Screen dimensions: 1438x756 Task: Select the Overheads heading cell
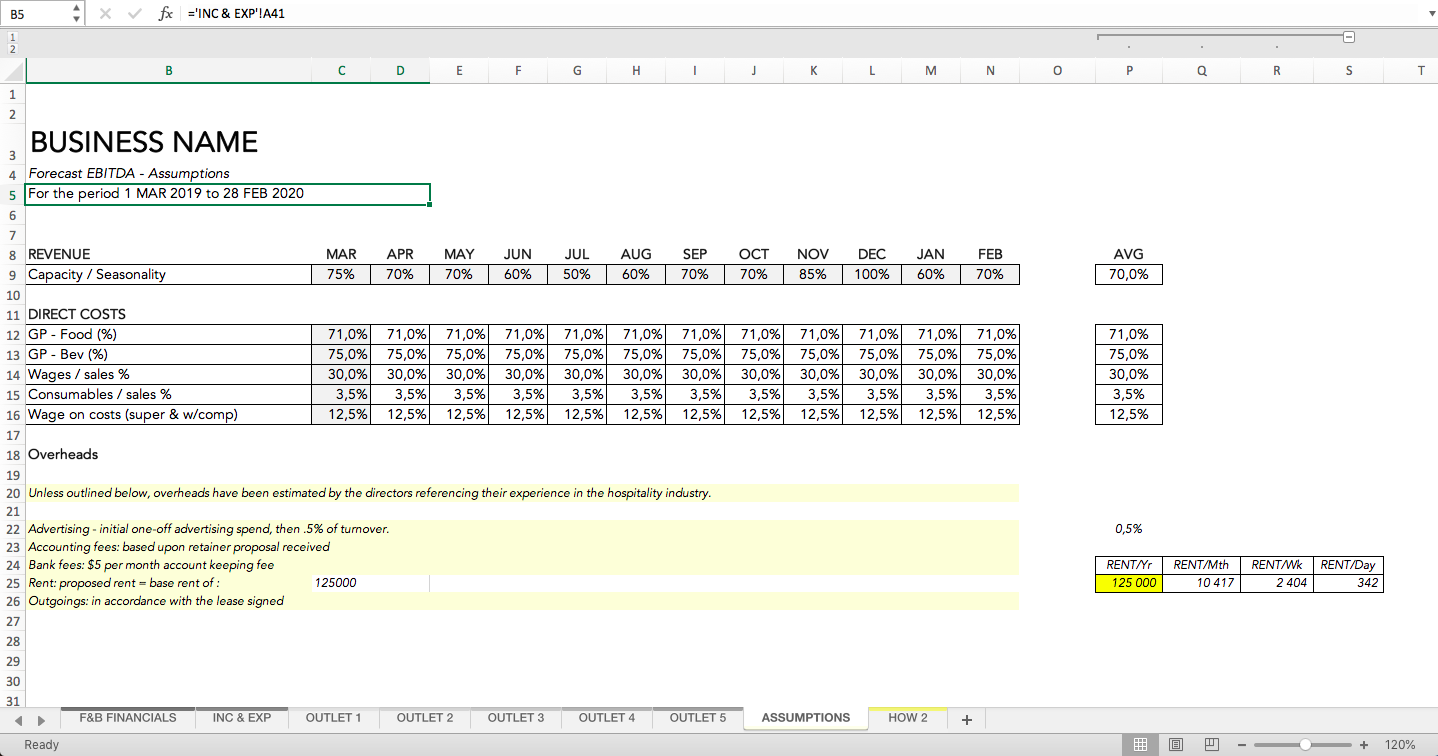(x=168, y=454)
